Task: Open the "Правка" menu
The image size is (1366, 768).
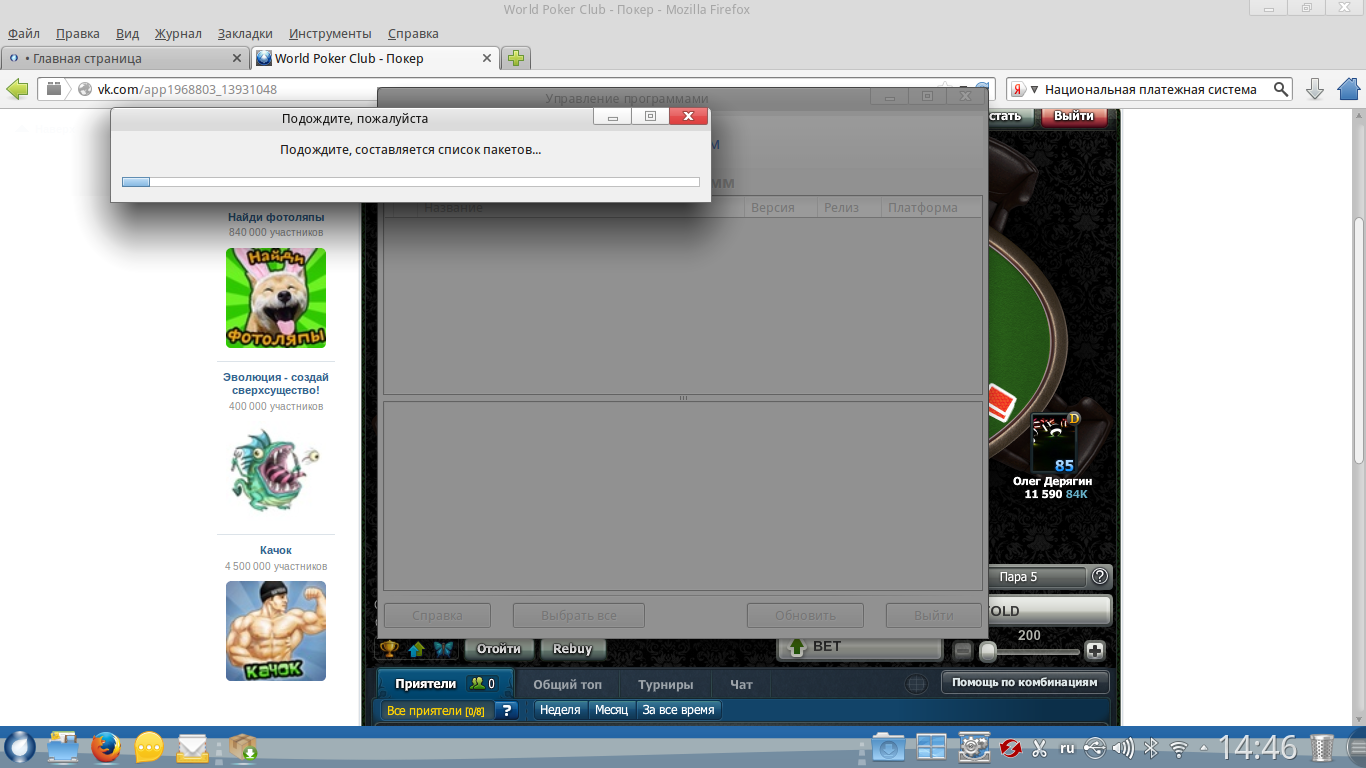Action: [x=78, y=33]
